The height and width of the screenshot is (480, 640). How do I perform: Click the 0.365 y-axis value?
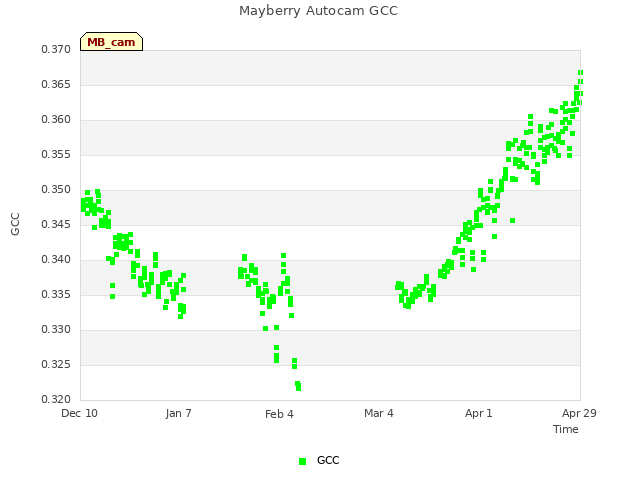pos(56,84)
